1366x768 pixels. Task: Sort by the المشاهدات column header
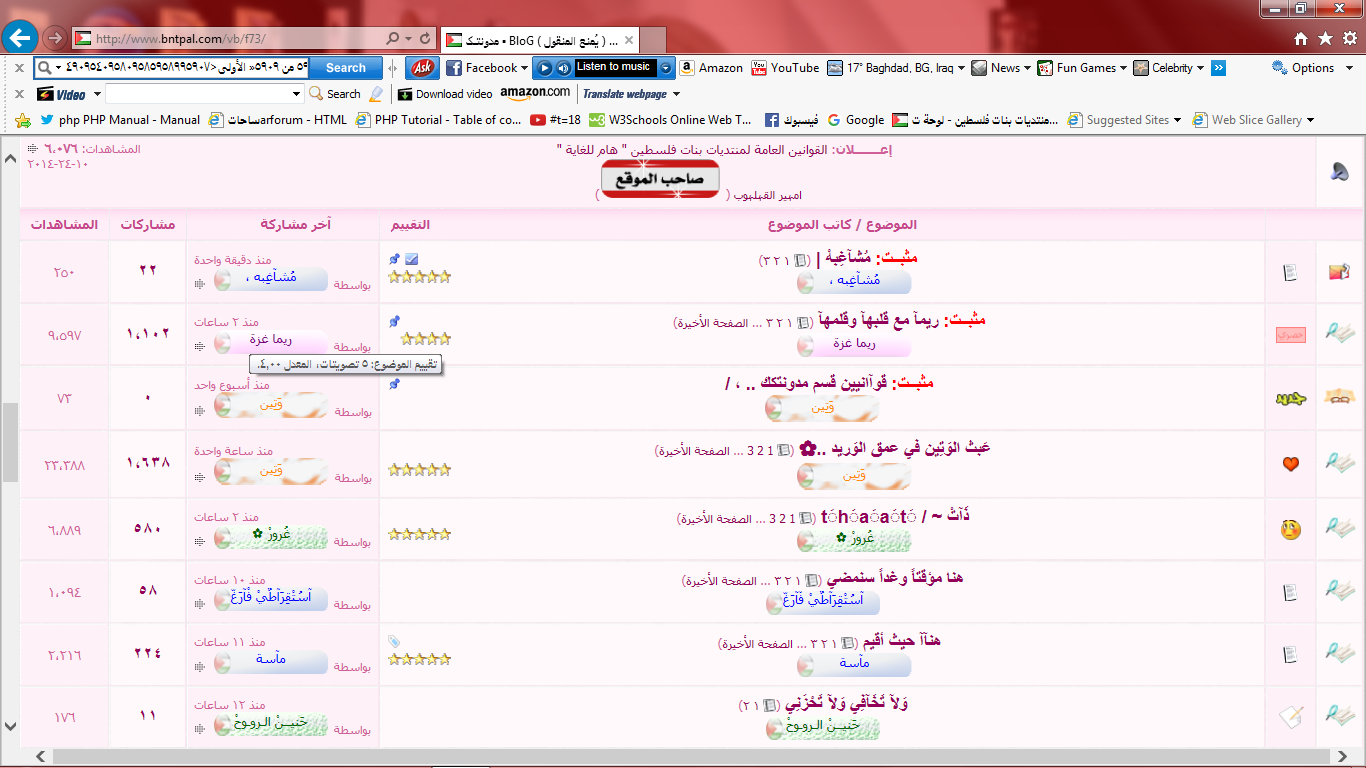[64, 224]
